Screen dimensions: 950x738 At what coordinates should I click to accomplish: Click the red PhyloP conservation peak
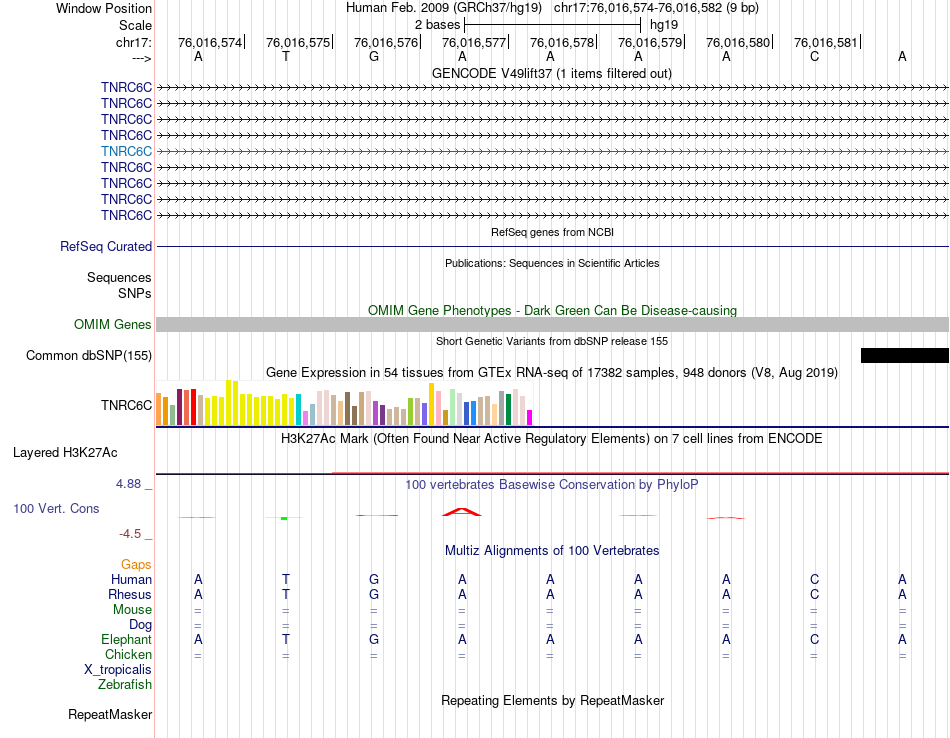pyautogui.click(x=462, y=512)
